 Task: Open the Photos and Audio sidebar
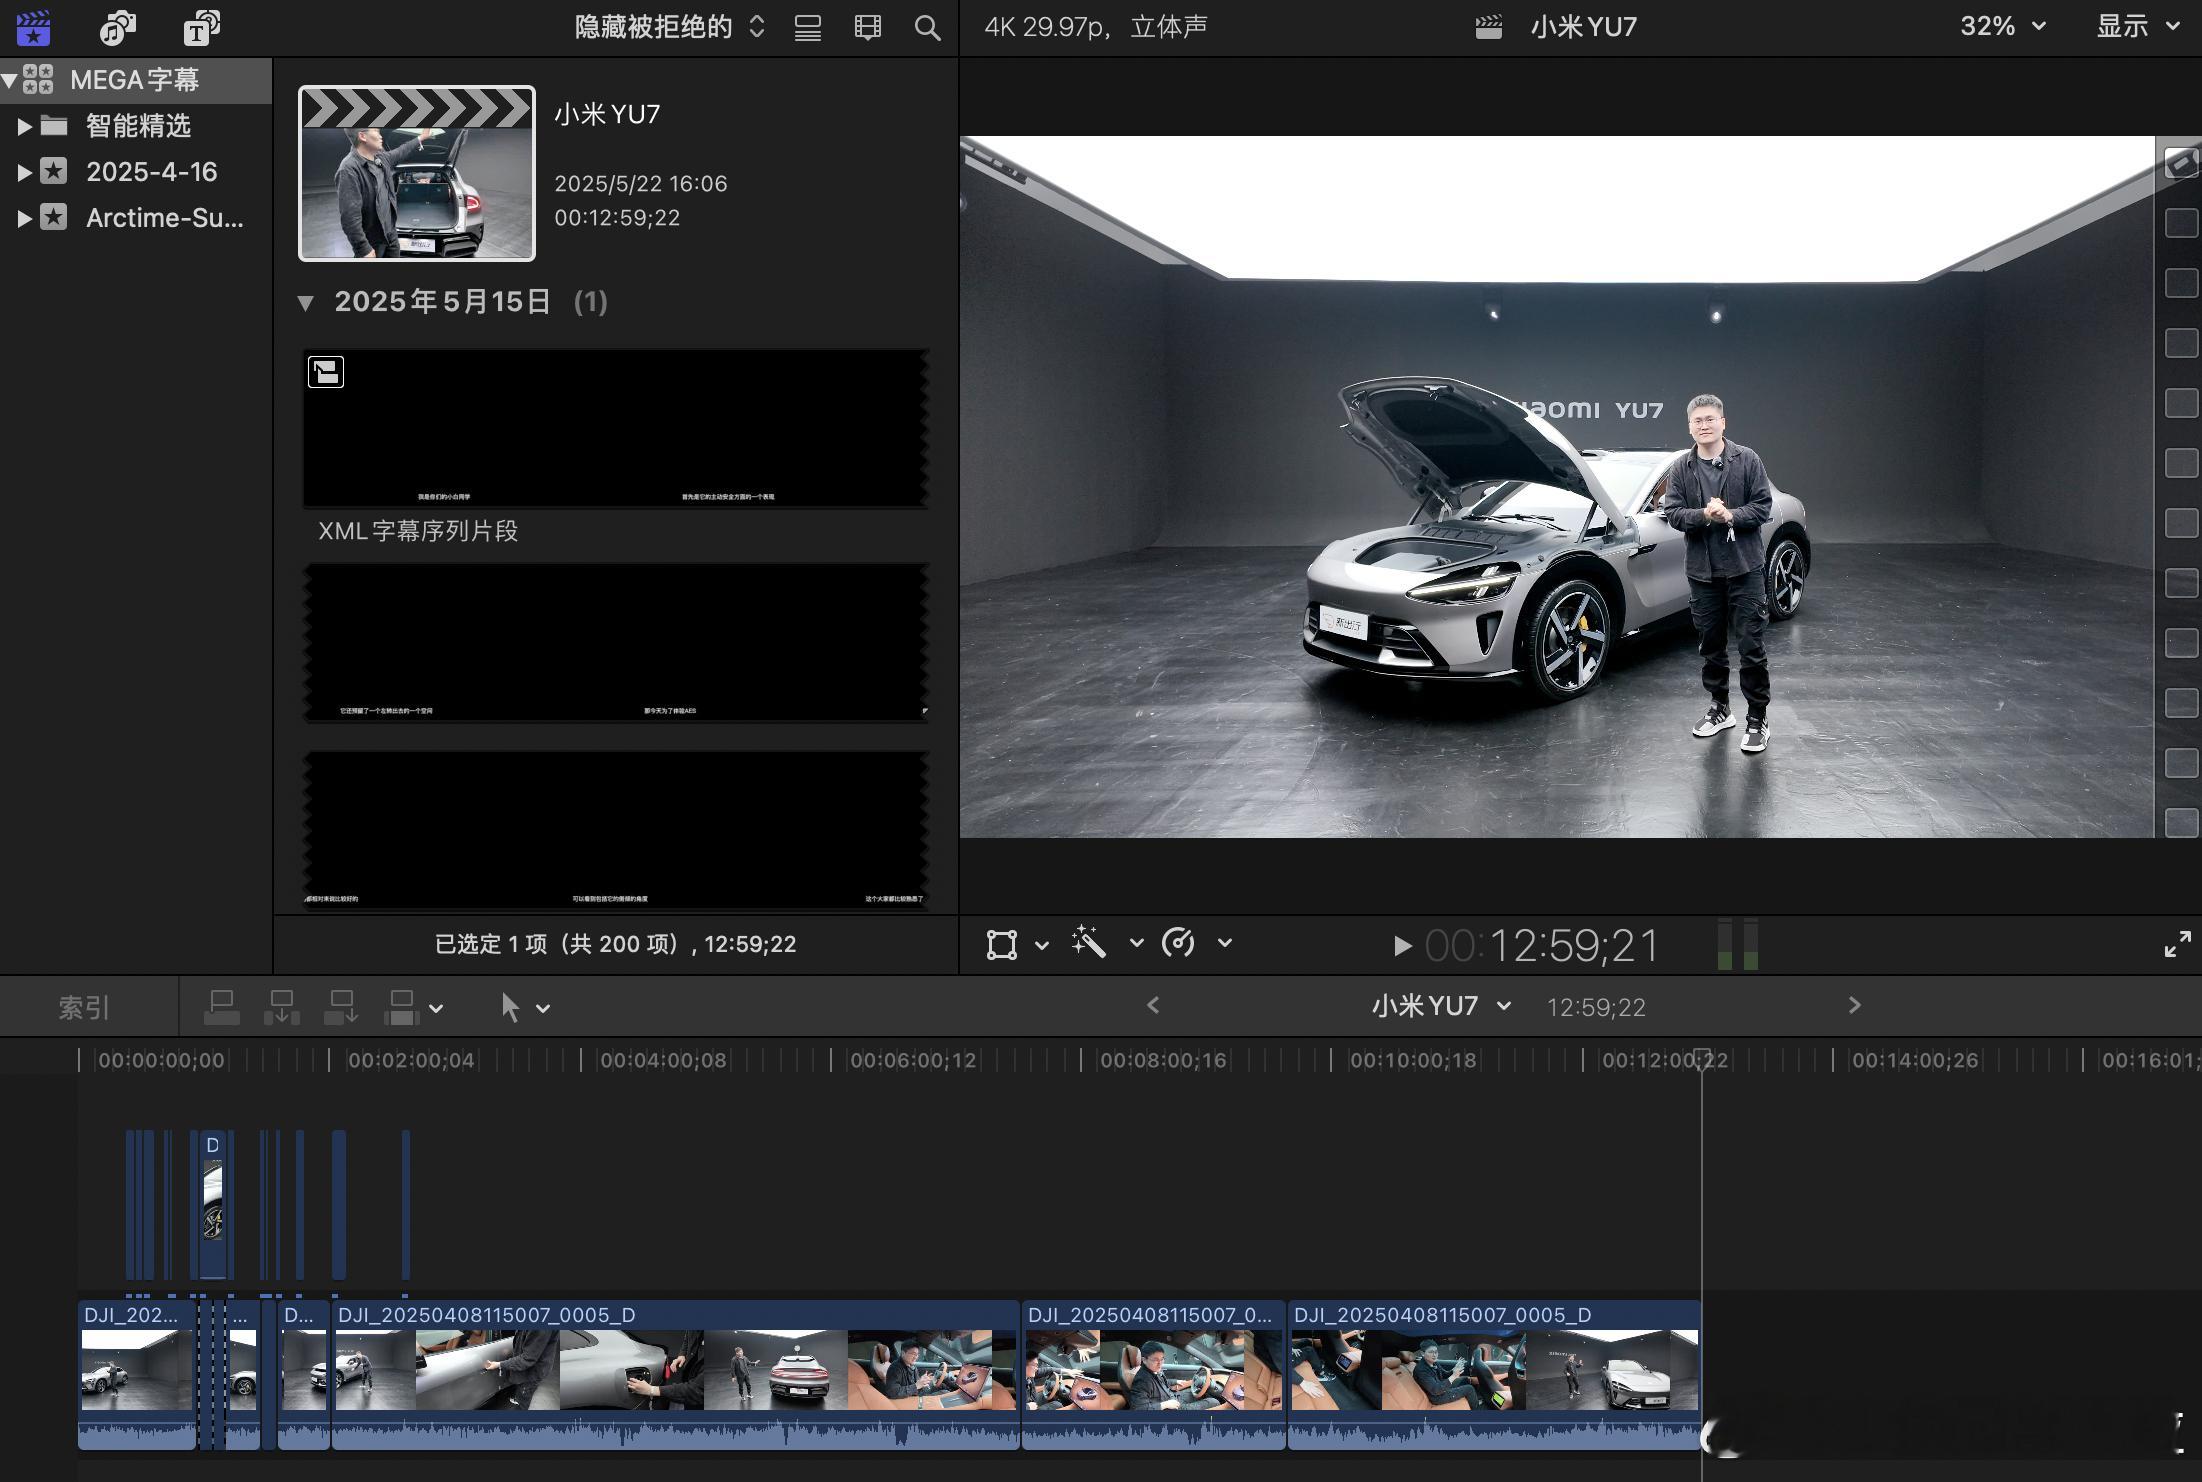(x=117, y=27)
